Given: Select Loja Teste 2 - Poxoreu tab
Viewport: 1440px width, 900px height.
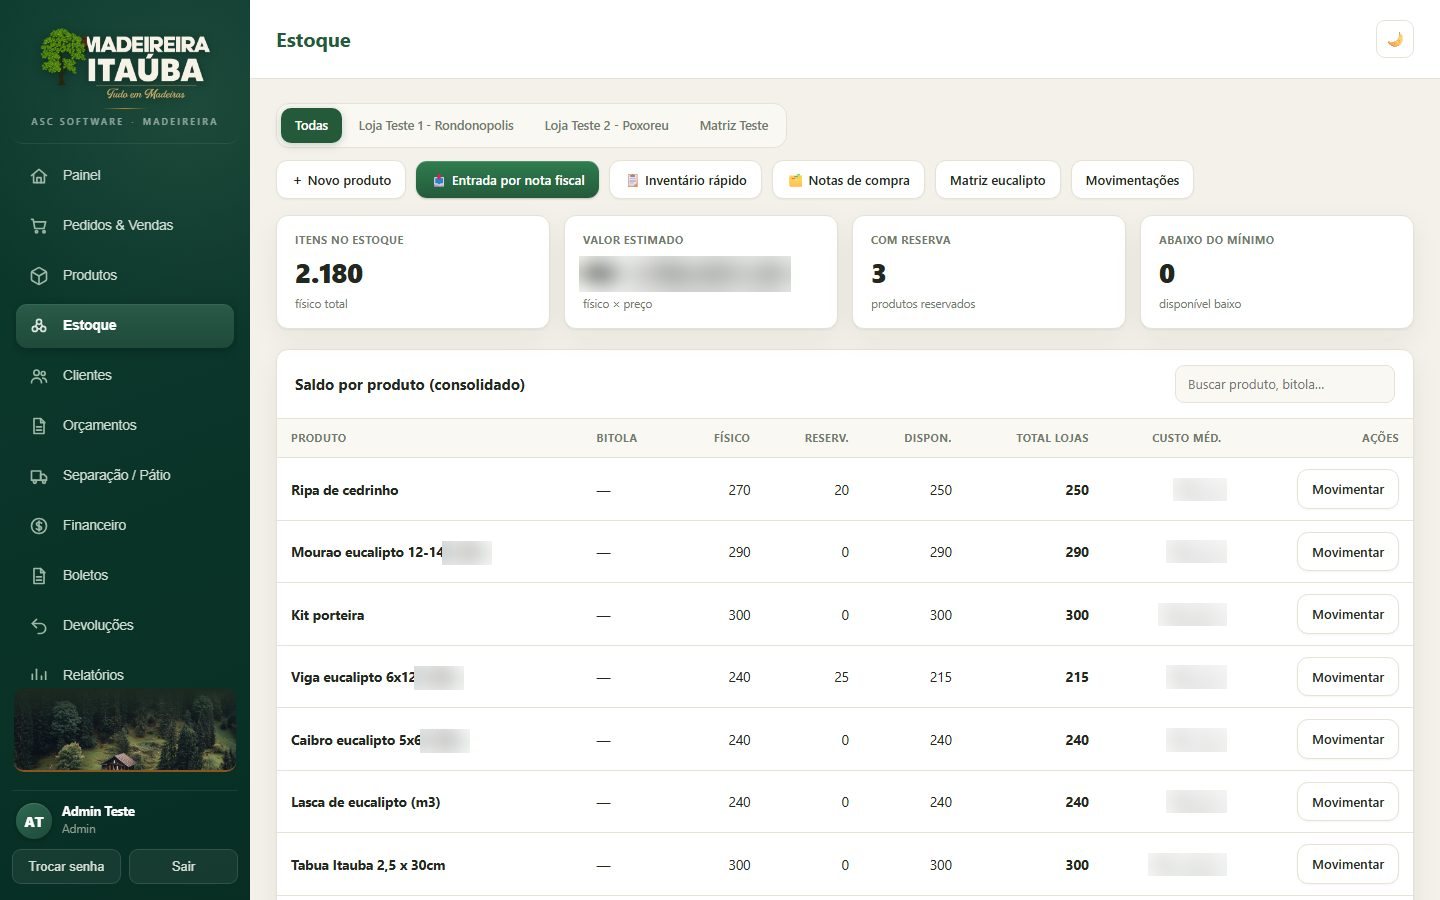Looking at the screenshot, I should pyautogui.click(x=606, y=126).
